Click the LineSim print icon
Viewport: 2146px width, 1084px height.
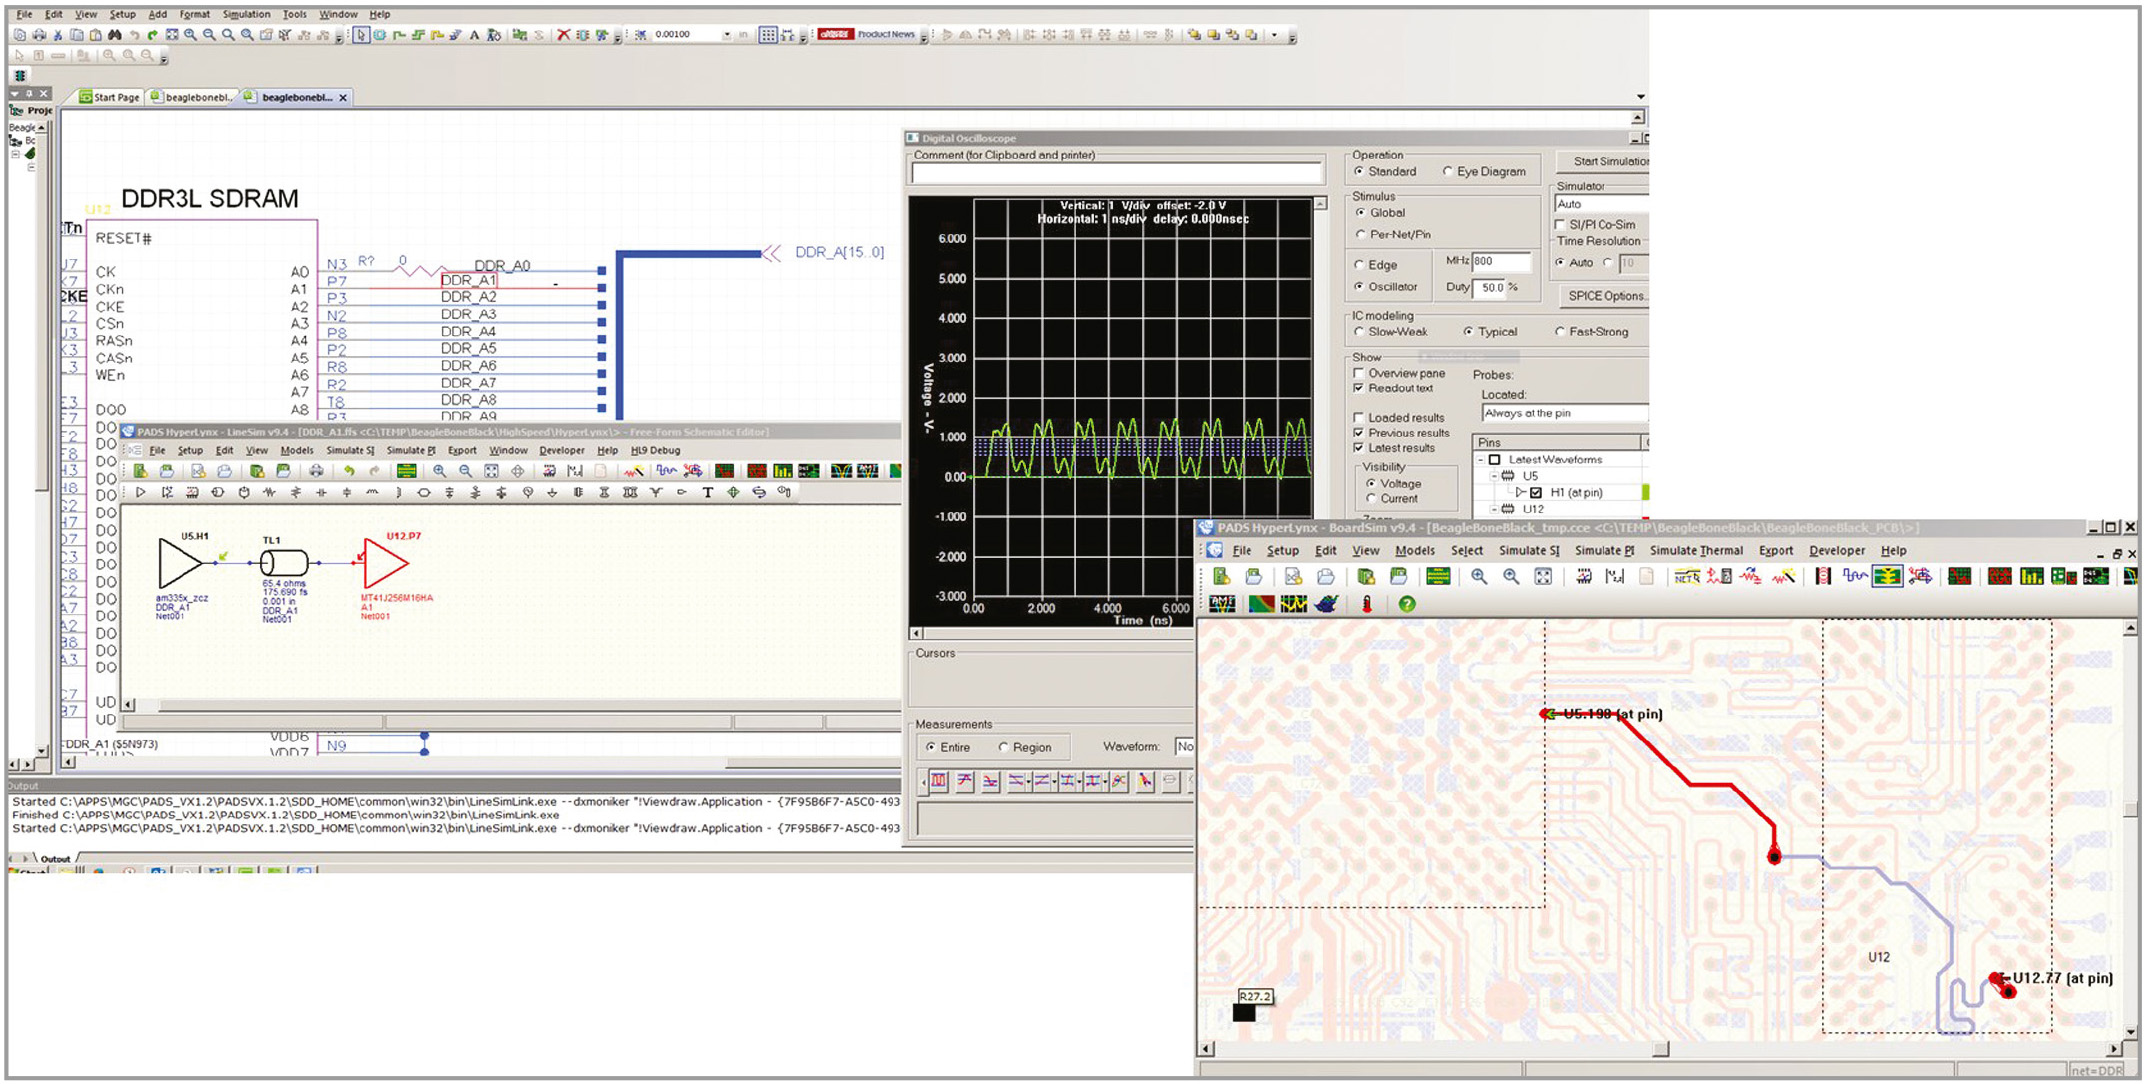click(x=316, y=471)
